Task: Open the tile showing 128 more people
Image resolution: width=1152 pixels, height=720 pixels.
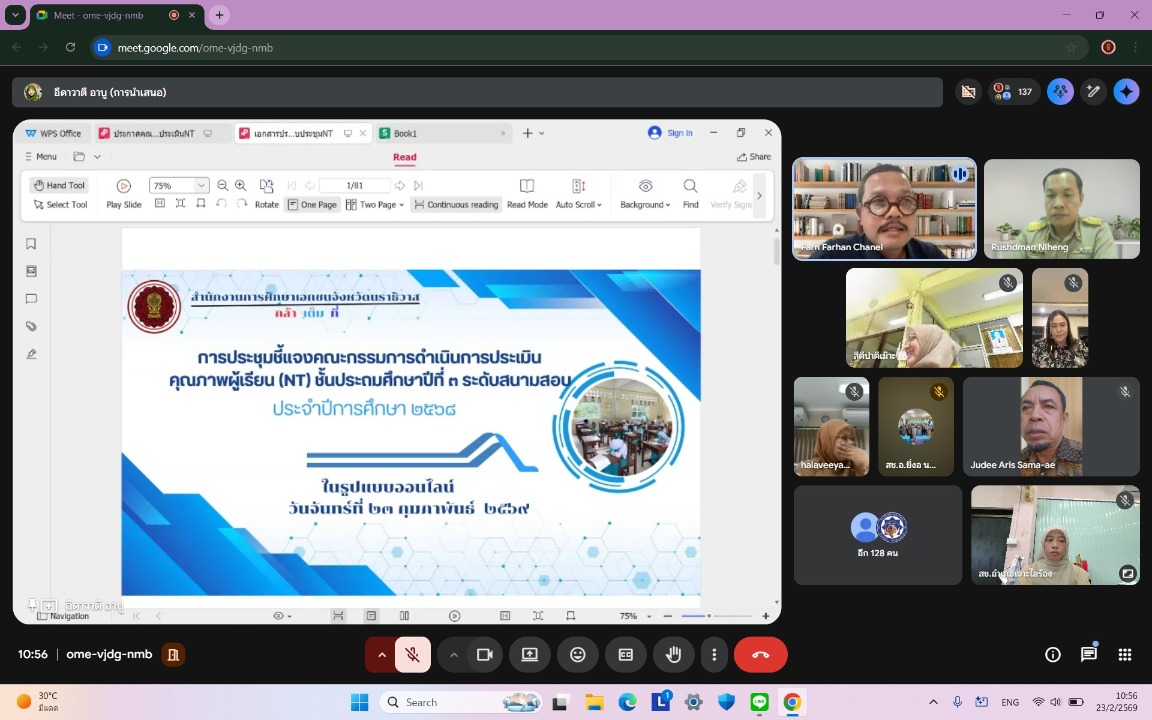Action: [x=878, y=535]
